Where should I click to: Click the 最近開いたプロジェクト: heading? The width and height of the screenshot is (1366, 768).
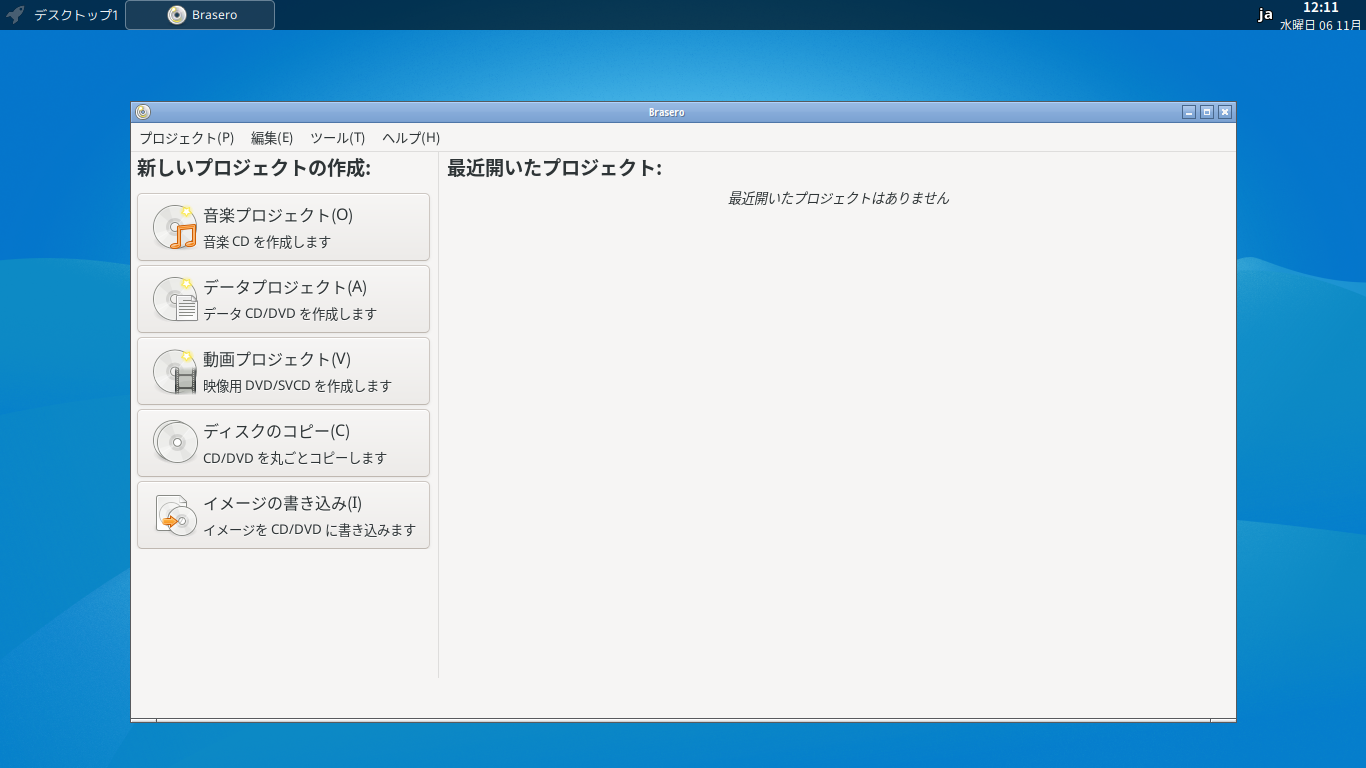coord(554,168)
